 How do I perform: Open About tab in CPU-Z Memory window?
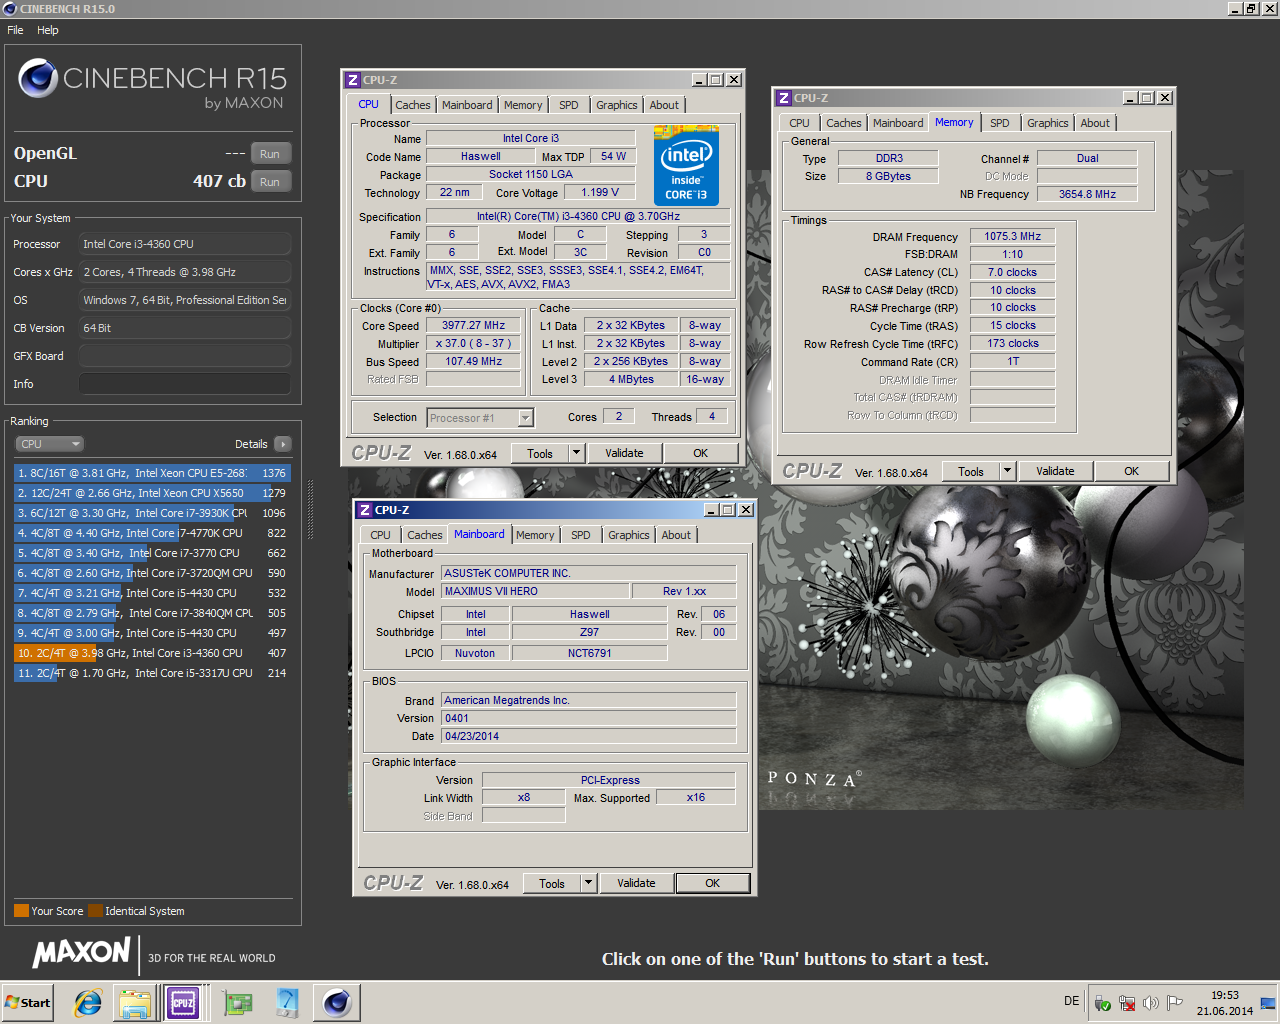[x=1095, y=123]
